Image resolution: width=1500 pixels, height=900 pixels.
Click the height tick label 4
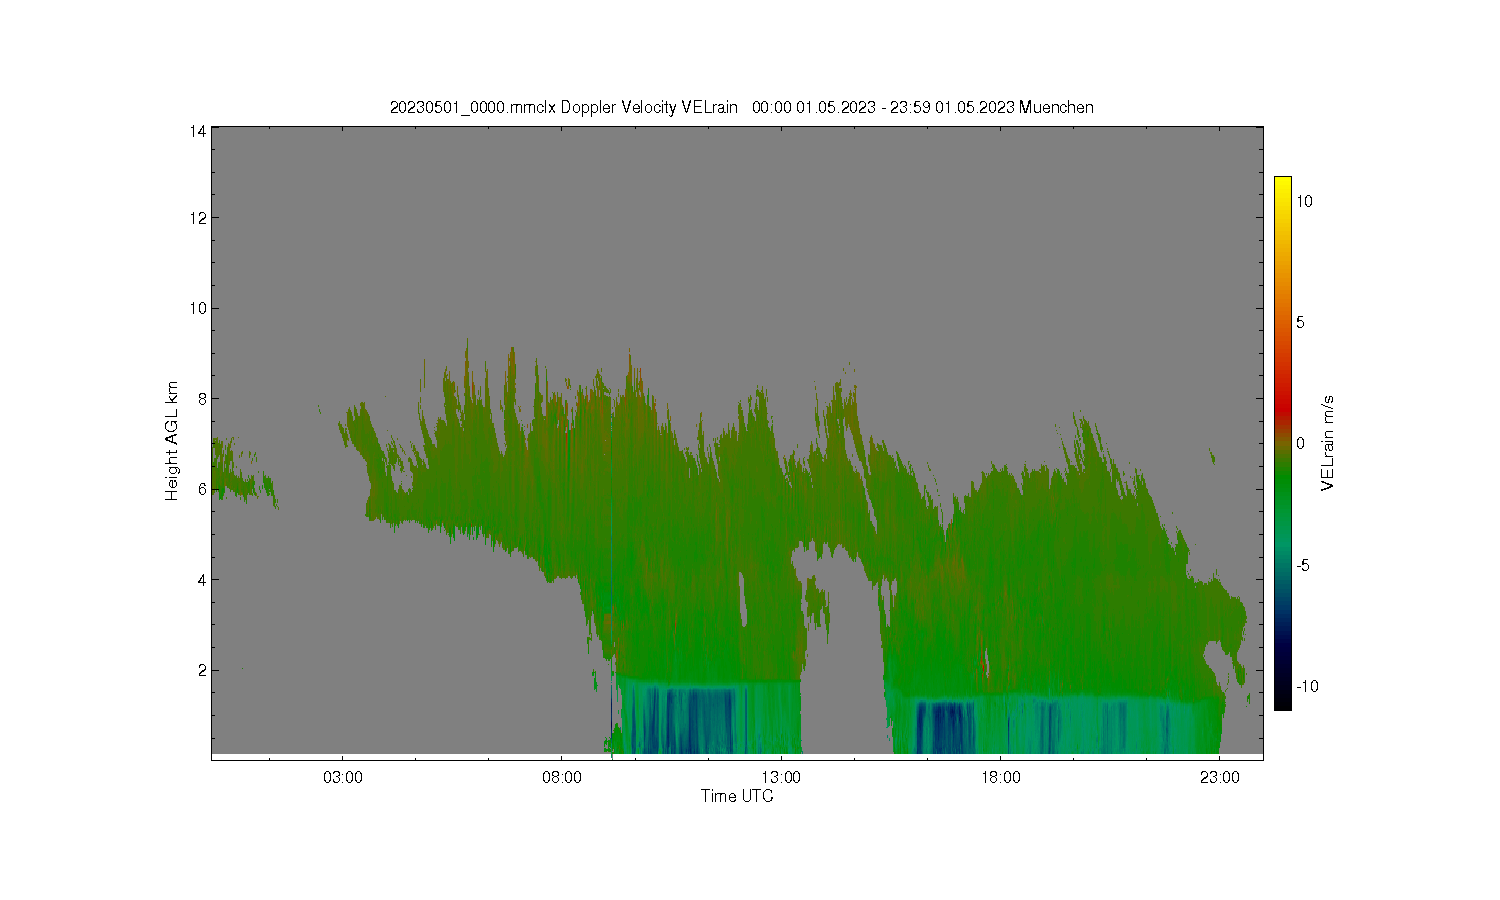click(202, 580)
